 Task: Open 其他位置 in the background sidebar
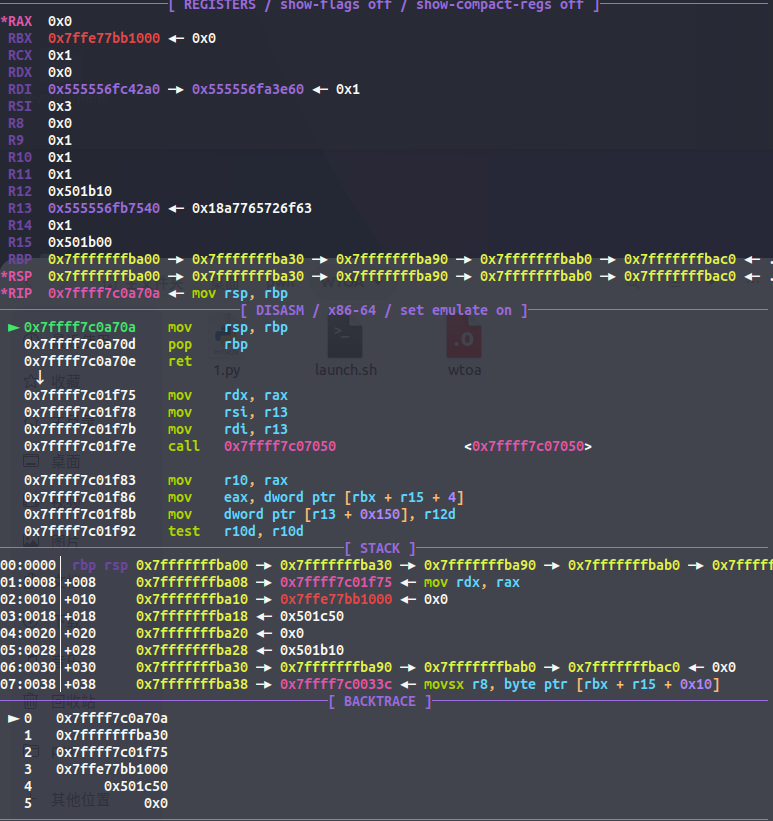(x=81, y=800)
